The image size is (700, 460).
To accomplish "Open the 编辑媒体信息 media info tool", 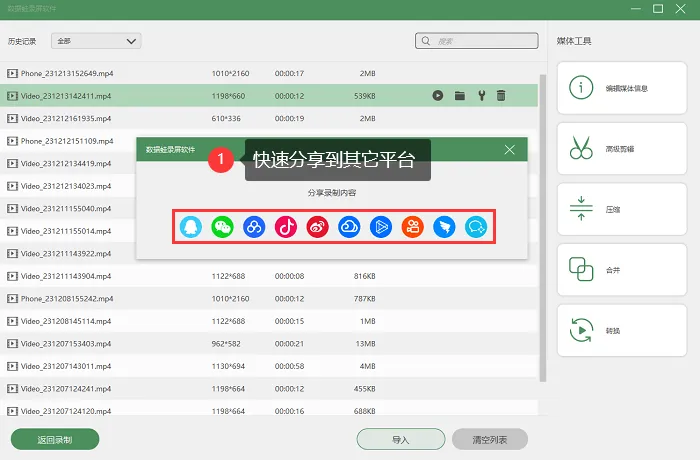I will tap(622, 88).
